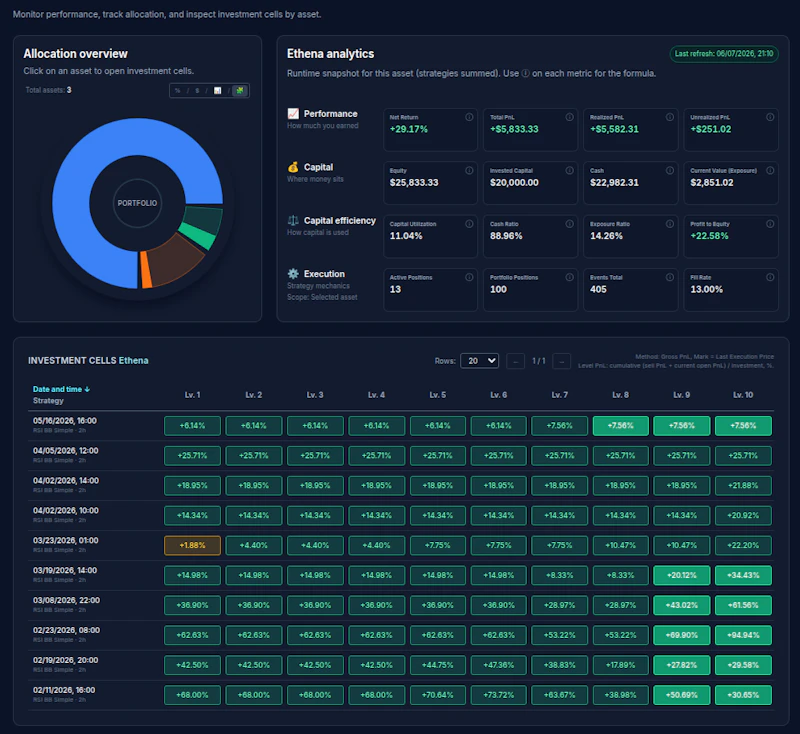Open info icon for Total PnL
Viewport: 800px width, 734px height.
[569, 117]
